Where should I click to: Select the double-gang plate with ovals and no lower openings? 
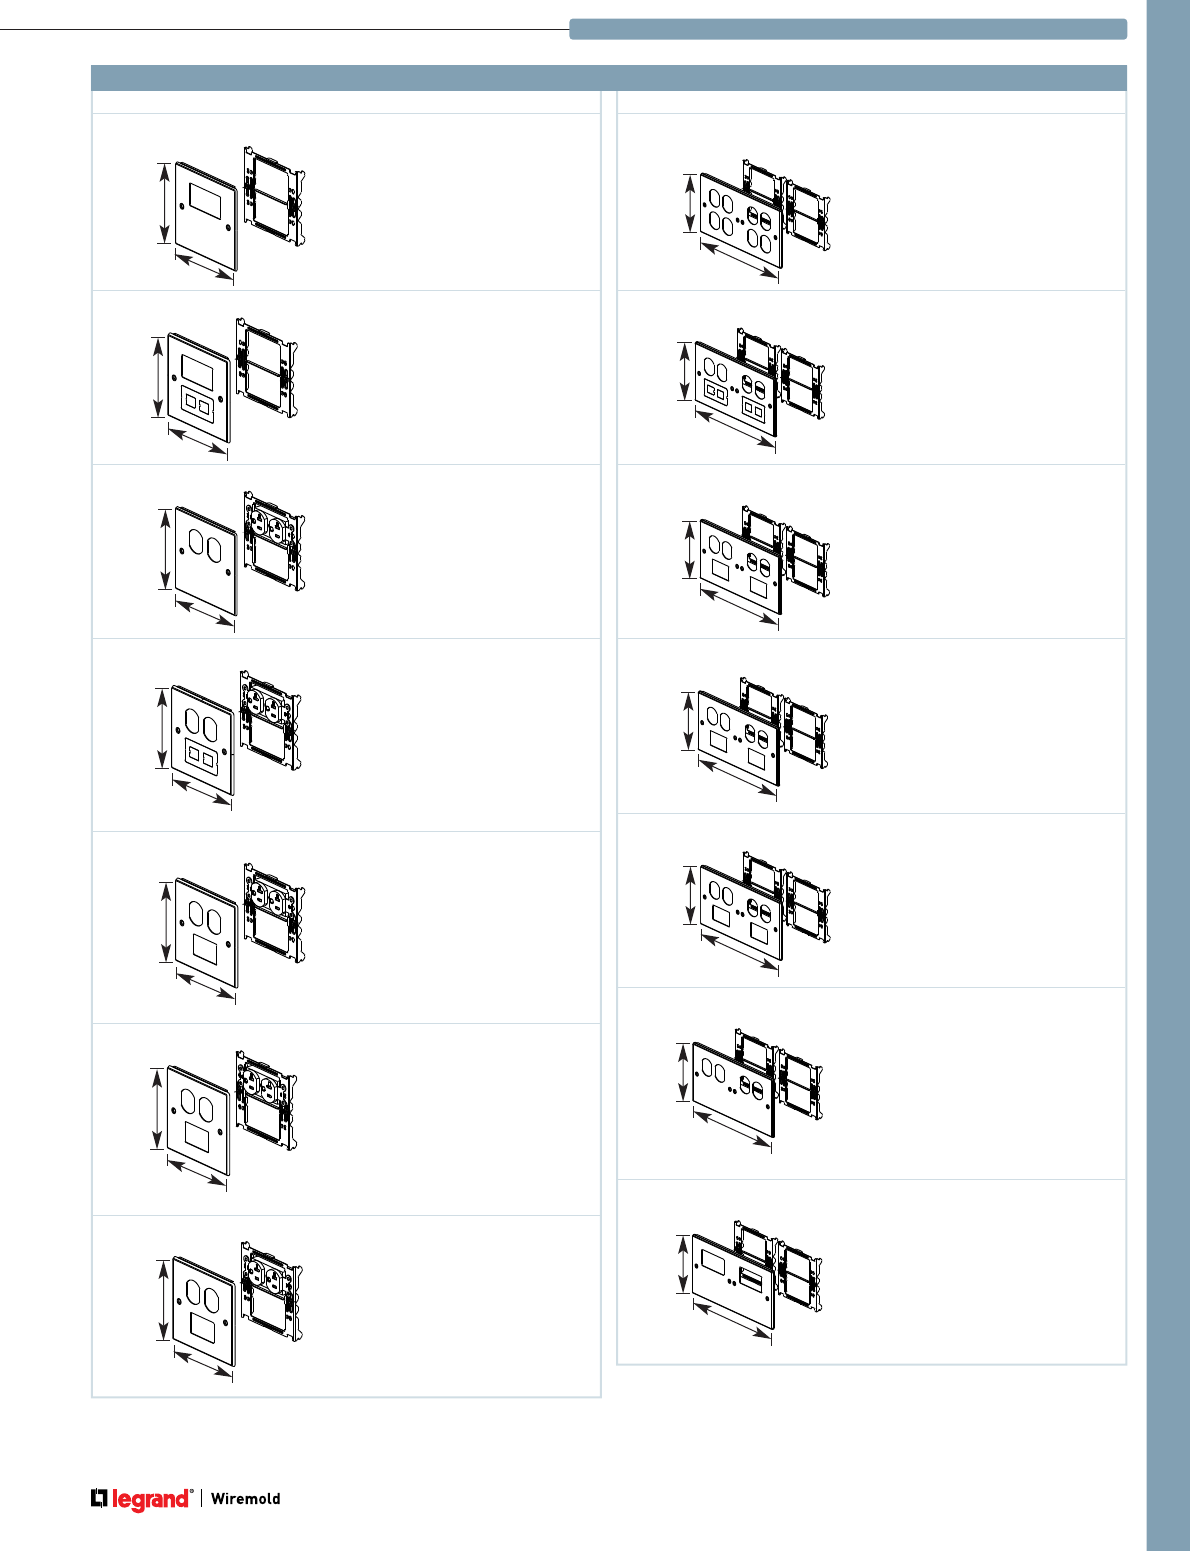point(733,1091)
